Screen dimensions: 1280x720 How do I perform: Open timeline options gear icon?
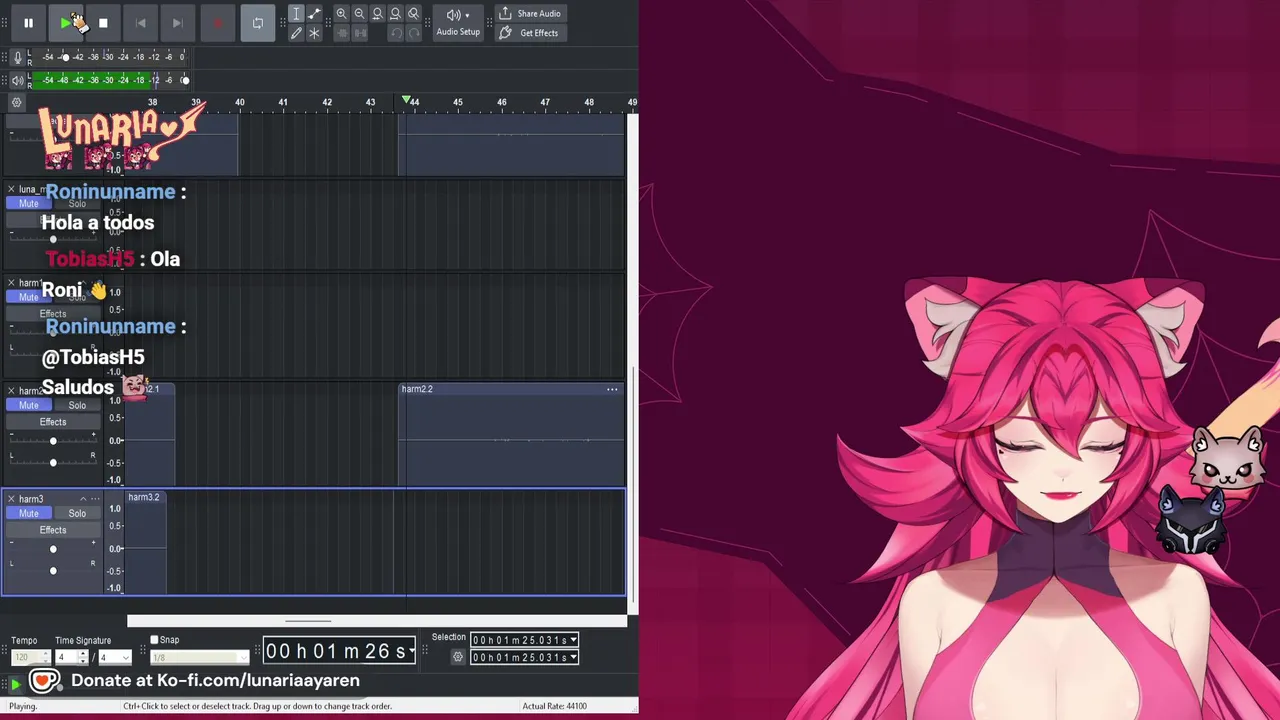(16, 102)
